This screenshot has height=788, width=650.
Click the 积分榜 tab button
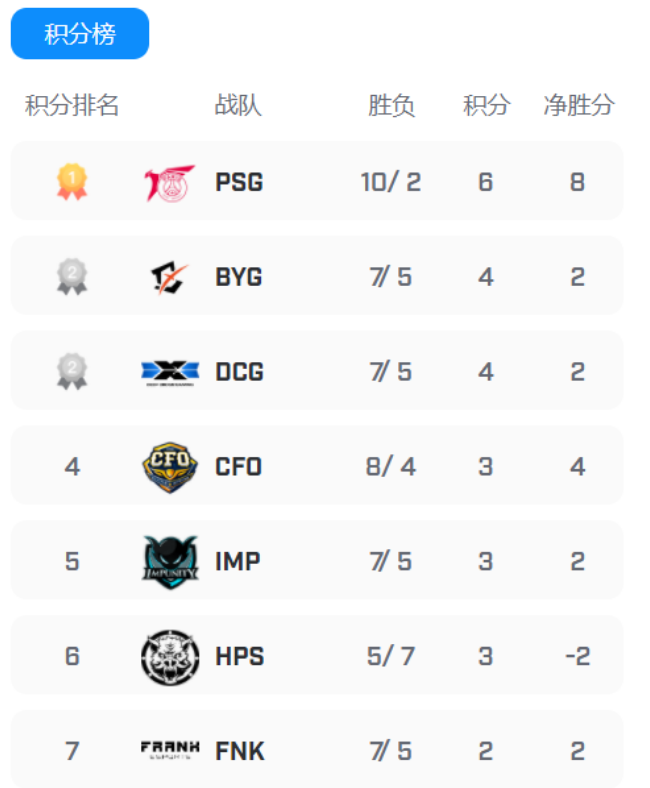coord(80,34)
